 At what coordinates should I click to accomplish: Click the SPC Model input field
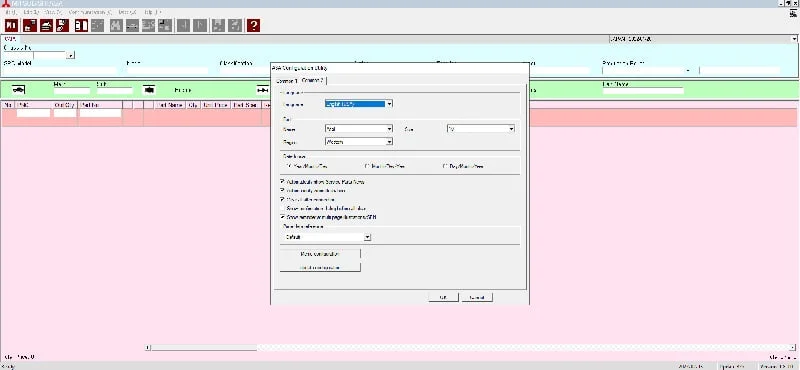coord(60,70)
